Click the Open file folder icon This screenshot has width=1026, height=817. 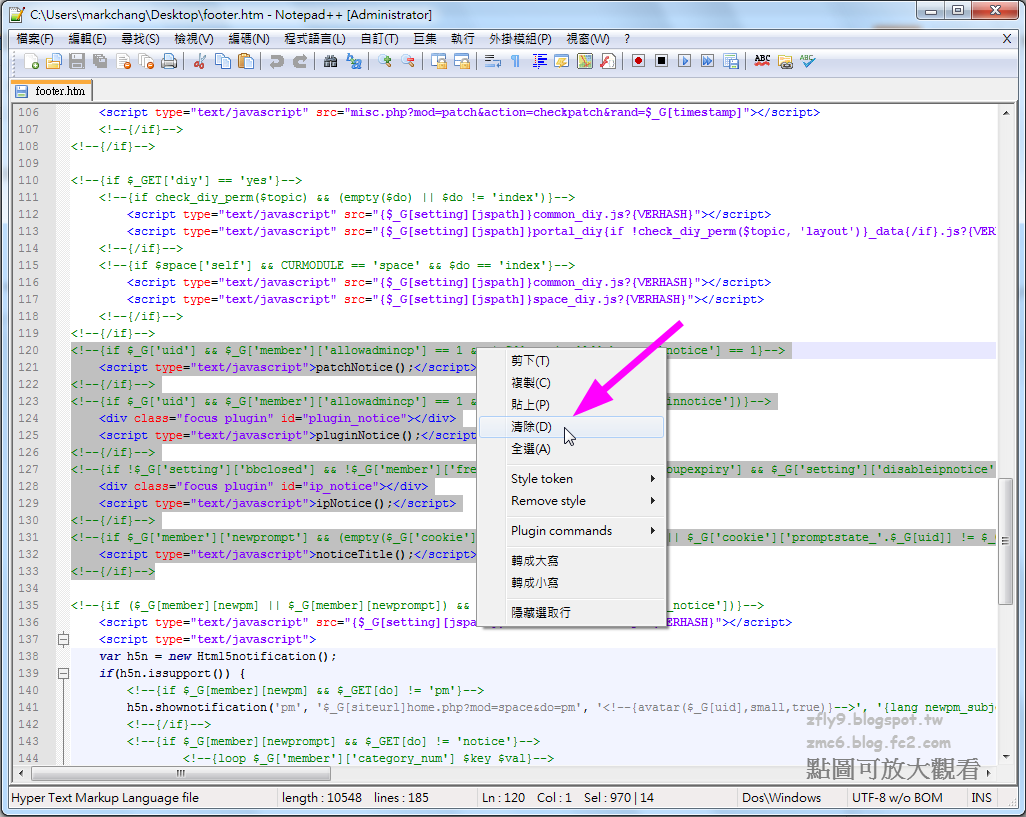click(x=54, y=61)
